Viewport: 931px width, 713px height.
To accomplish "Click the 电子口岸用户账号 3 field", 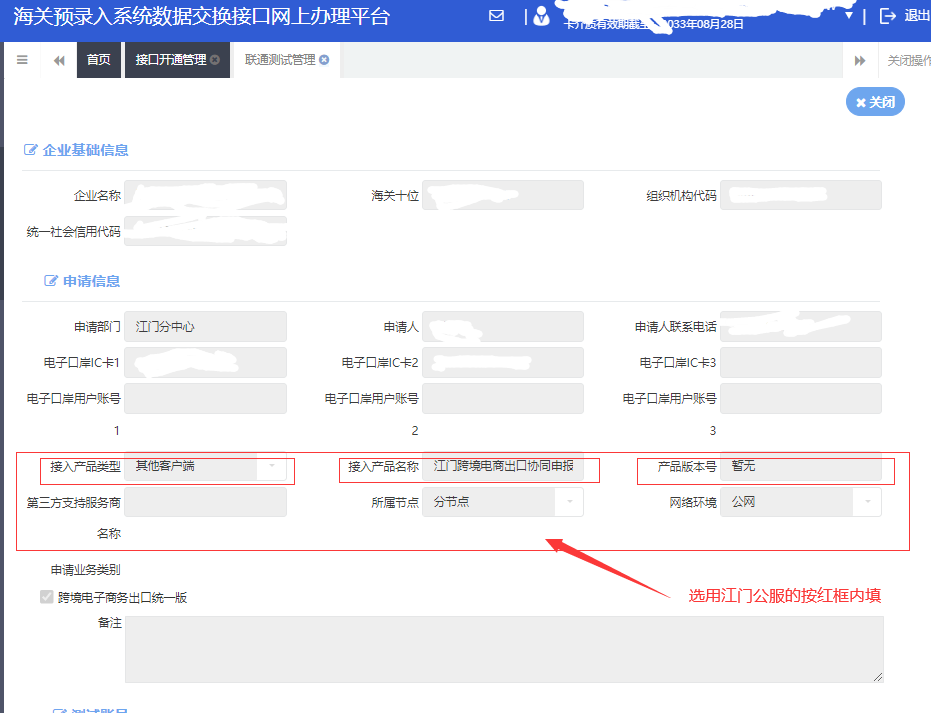I will (801, 398).
